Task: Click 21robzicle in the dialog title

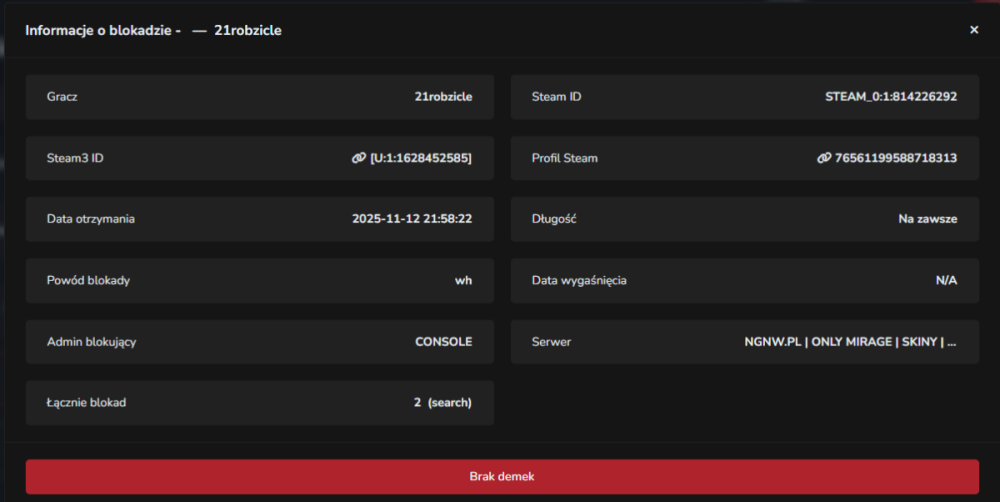Action: click(x=247, y=30)
